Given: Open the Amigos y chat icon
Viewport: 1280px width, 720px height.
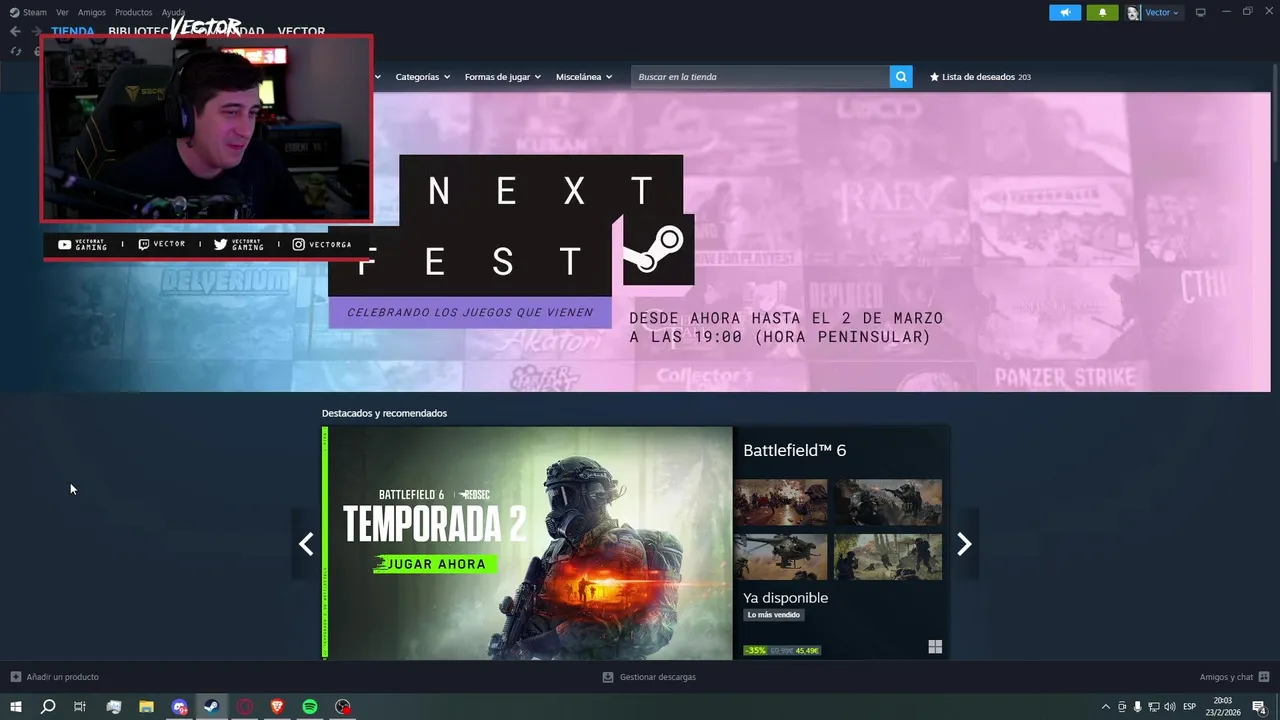Looking at the screenshot, I should [x=1264, y=677].
